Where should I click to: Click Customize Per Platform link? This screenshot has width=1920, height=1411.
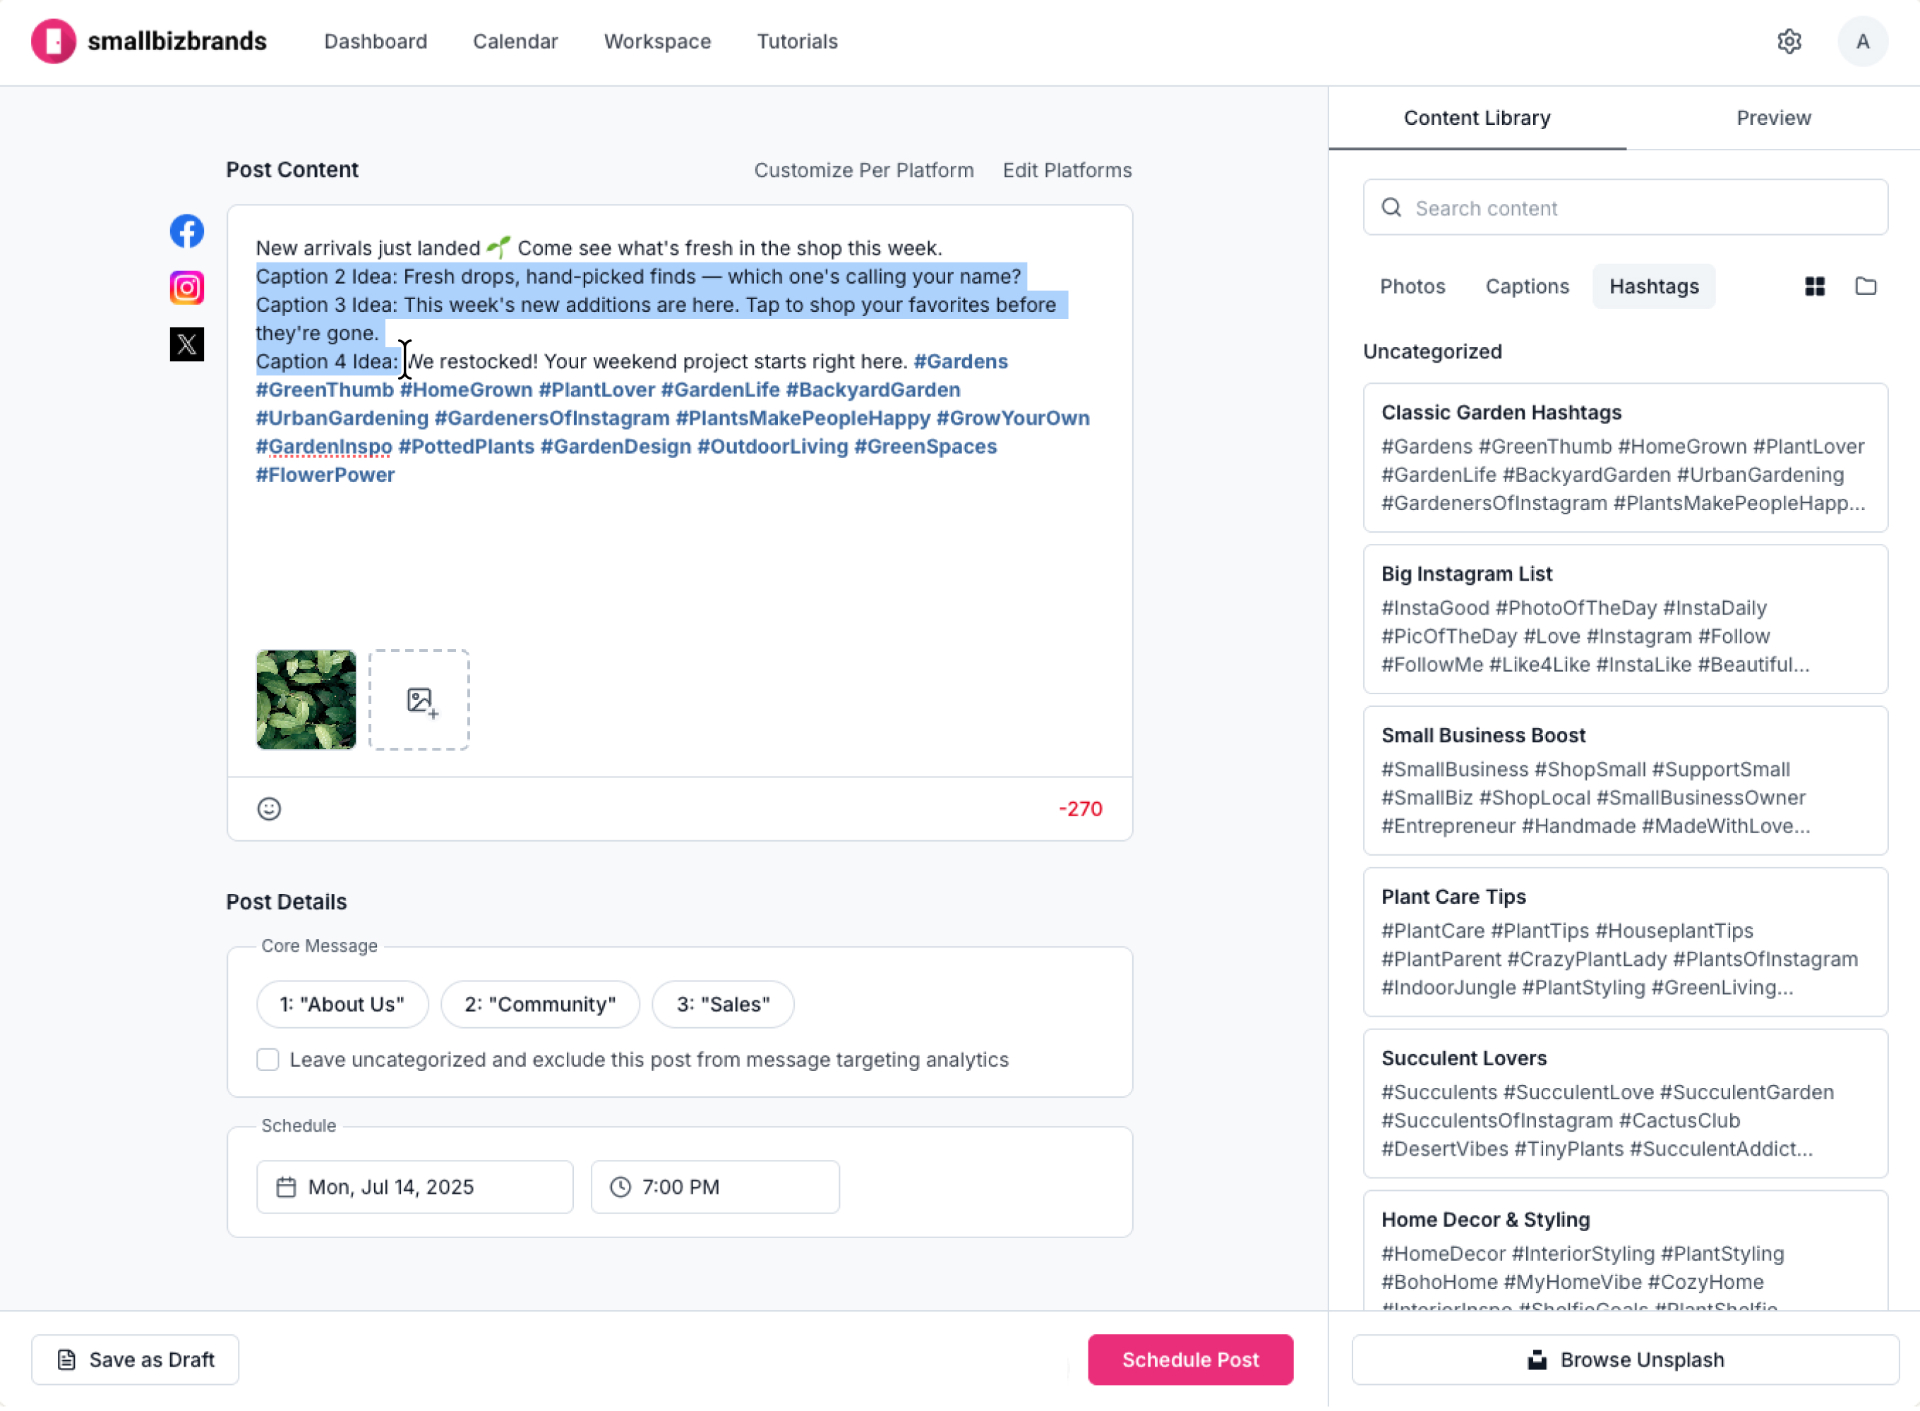pos(864,170)
